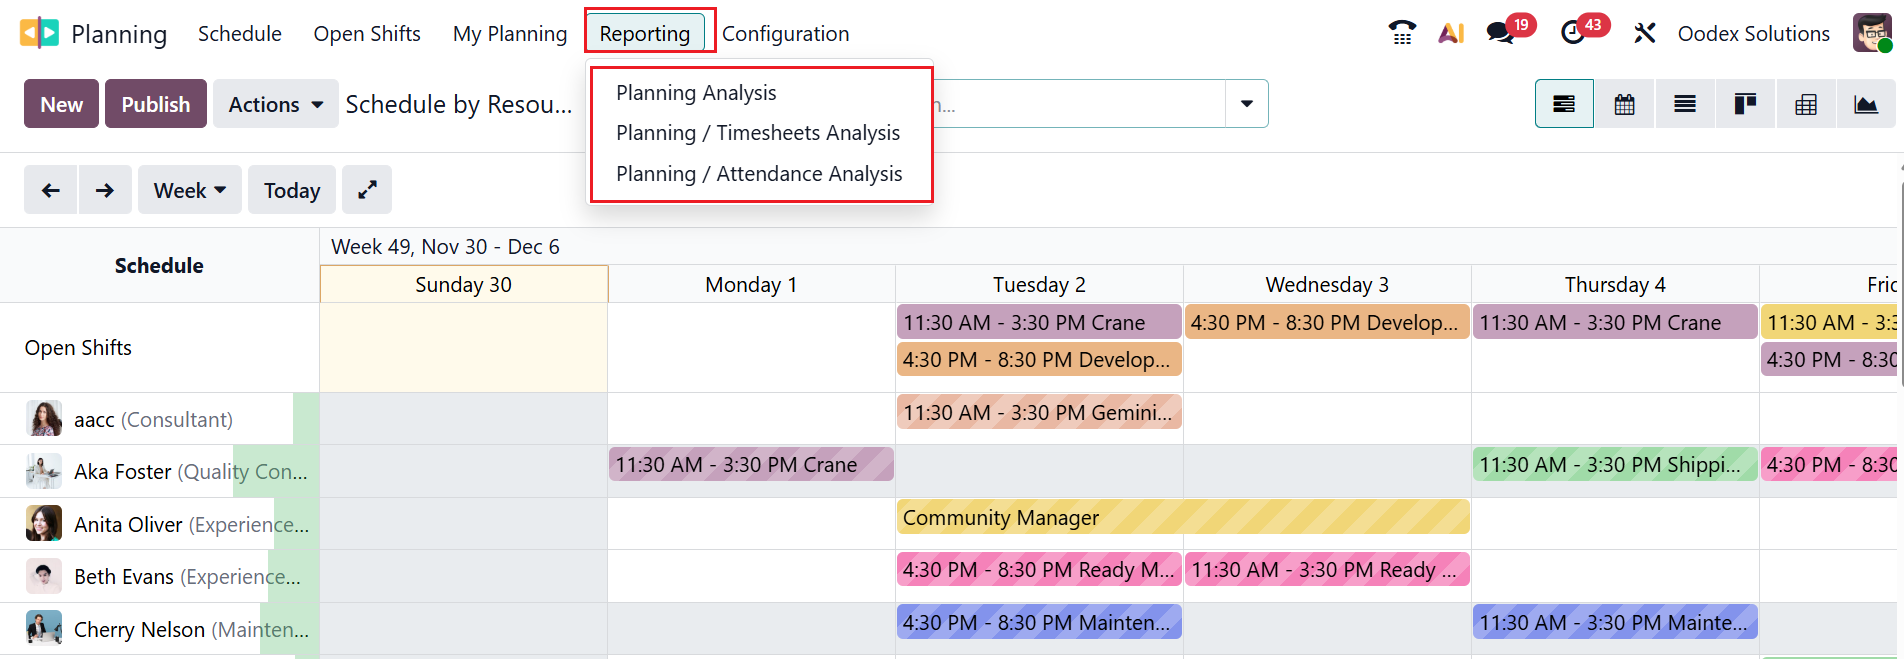This screenshot has height=659, width=1904.
Task: Select Planning Analysis from Reporting menu
Action: (696, 93)
